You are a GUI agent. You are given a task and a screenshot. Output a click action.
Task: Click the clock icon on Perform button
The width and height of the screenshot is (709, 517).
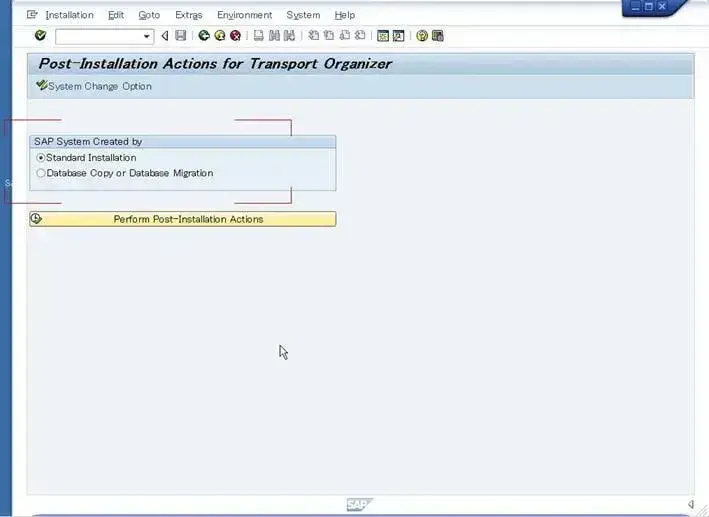point(36,219)
